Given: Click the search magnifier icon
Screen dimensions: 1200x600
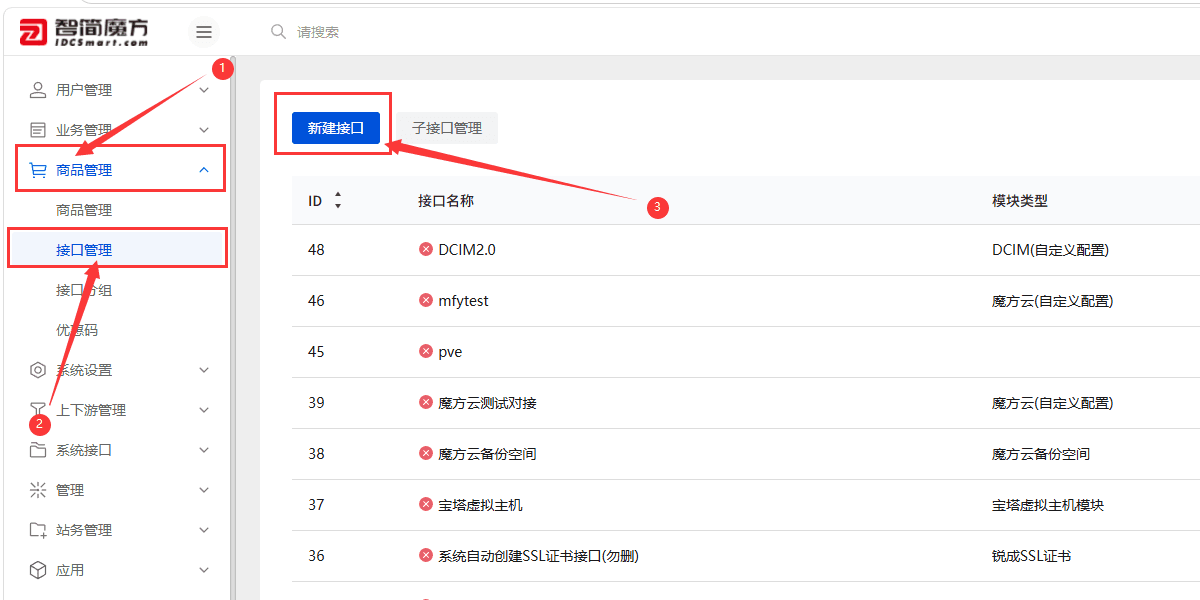Looking at the screenshot, I should coord(279,32).
